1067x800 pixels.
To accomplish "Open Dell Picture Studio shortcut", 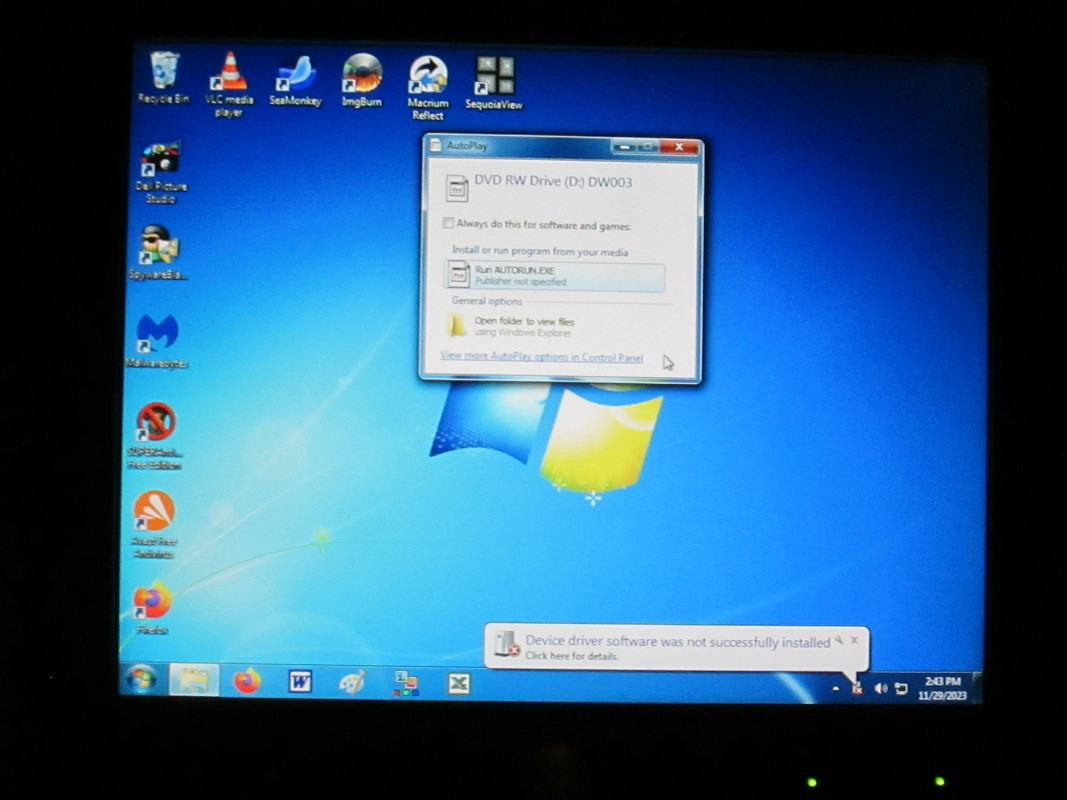I will (161, 171).
